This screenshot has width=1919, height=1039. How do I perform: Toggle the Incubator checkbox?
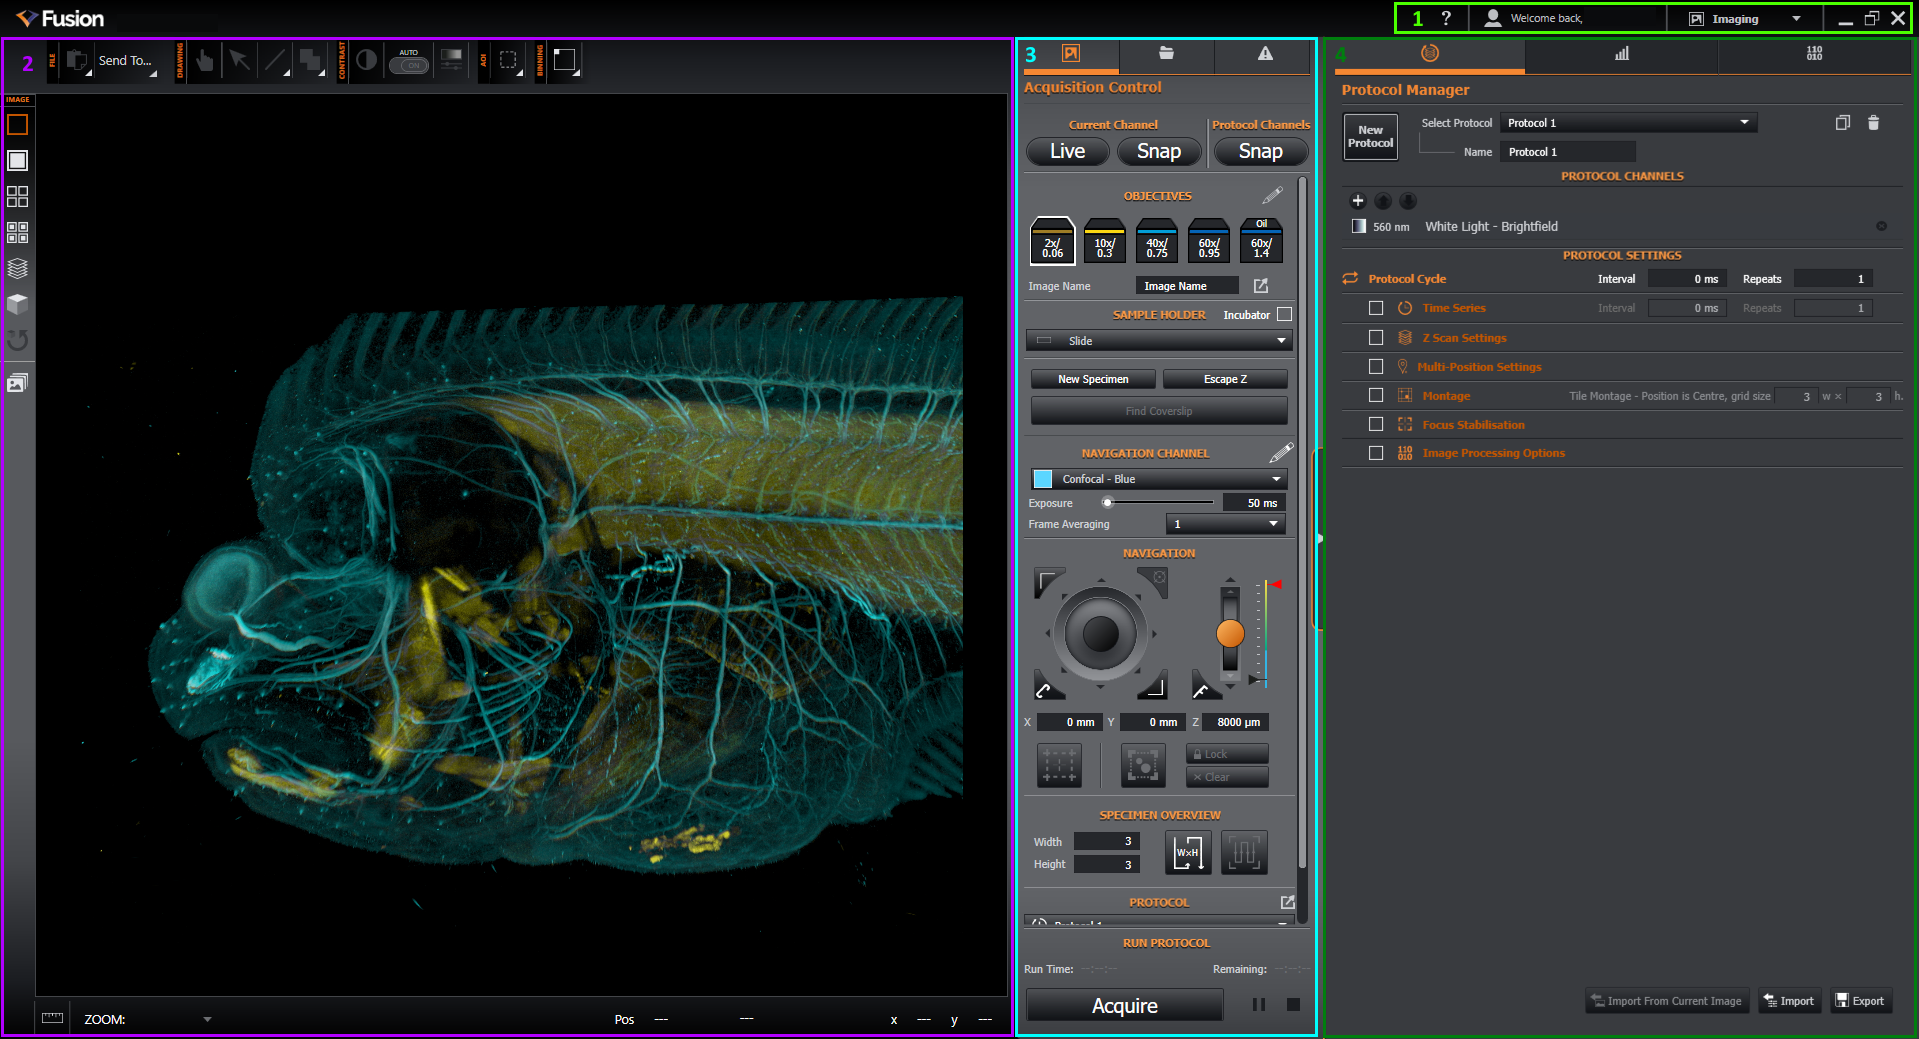(1284, 315)
